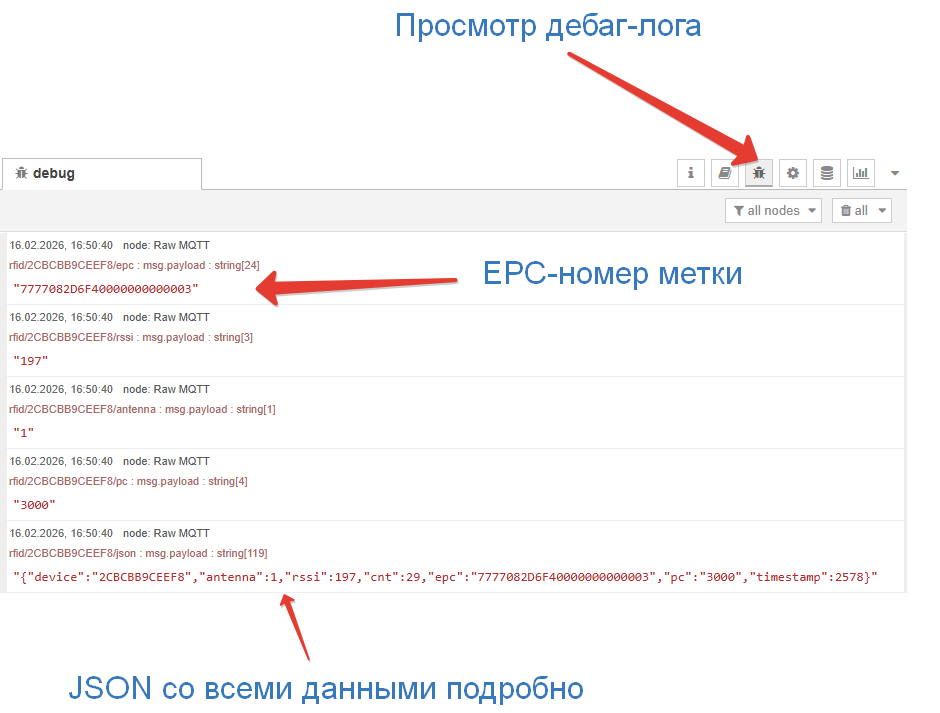The image size is (940, 713).
Task: Click the filter funnel icon
Action: (740, 210)
